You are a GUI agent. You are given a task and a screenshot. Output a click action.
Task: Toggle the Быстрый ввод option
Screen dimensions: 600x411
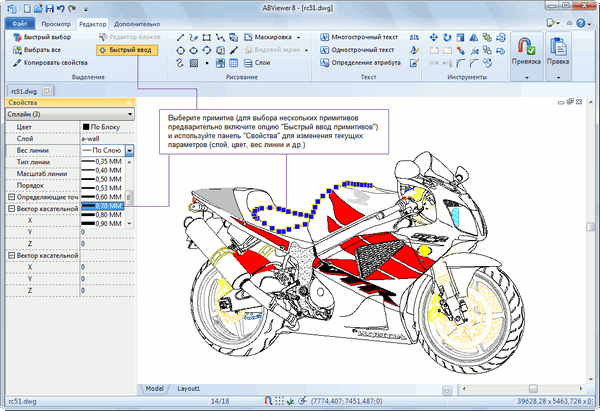coord(126,49)
